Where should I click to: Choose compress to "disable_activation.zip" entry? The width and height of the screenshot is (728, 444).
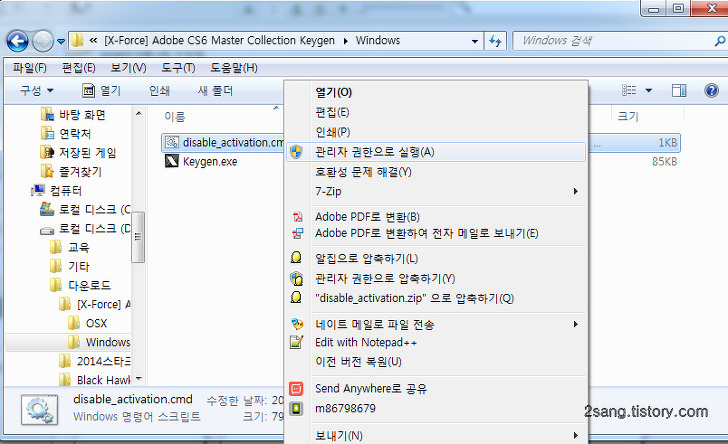pyautogui.click(x=436, y=298)
